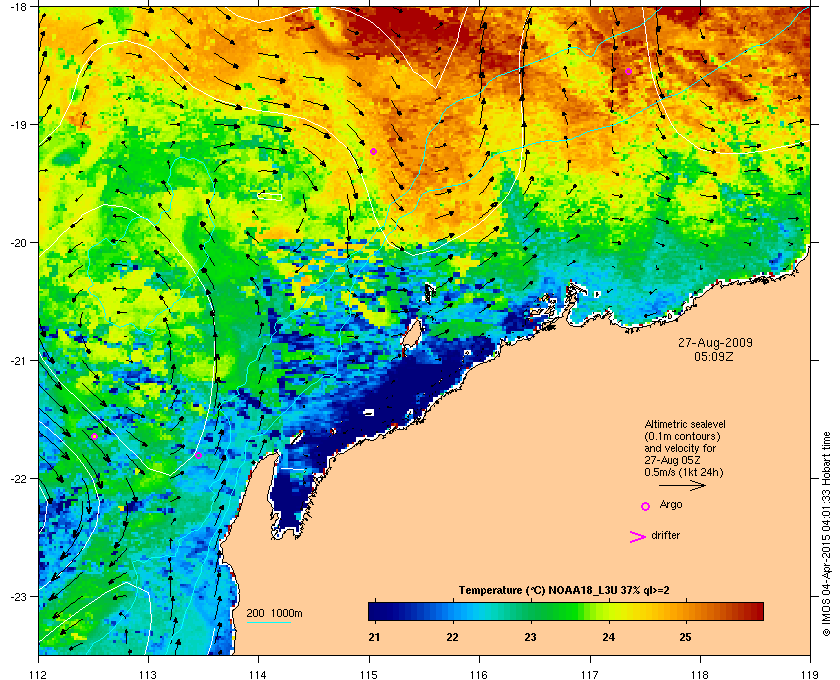The height and width of the screenshot is (680, 840).
Task: Click the Argo float marker near 112.5E 21.6S
Action: coord(94,437)
